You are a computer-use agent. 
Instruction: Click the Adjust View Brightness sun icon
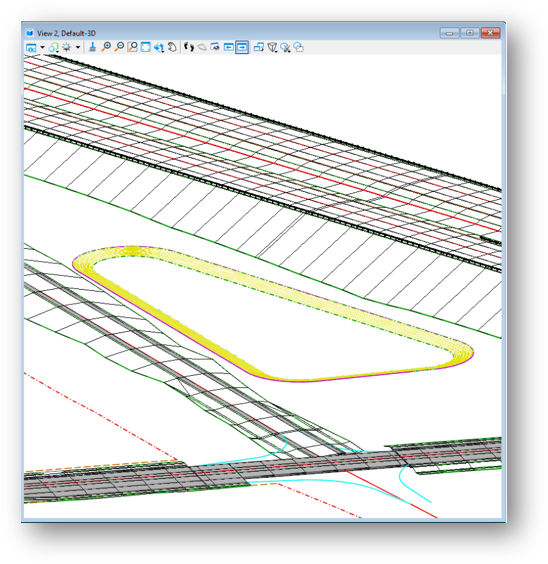[x=67, y=47]
